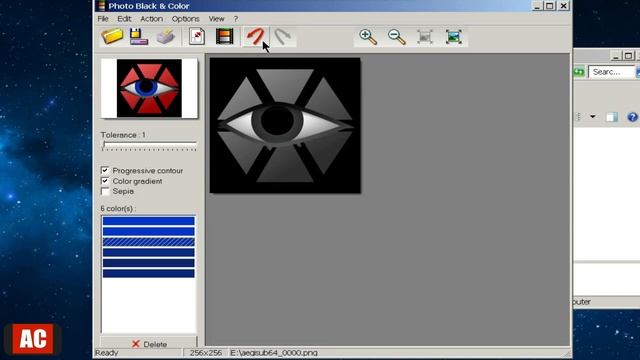This screenshot has height=360, width=640.
Task: Click the Photo Black & Color title bar icon
Action: pyautogui.click(x=101, y=6)
